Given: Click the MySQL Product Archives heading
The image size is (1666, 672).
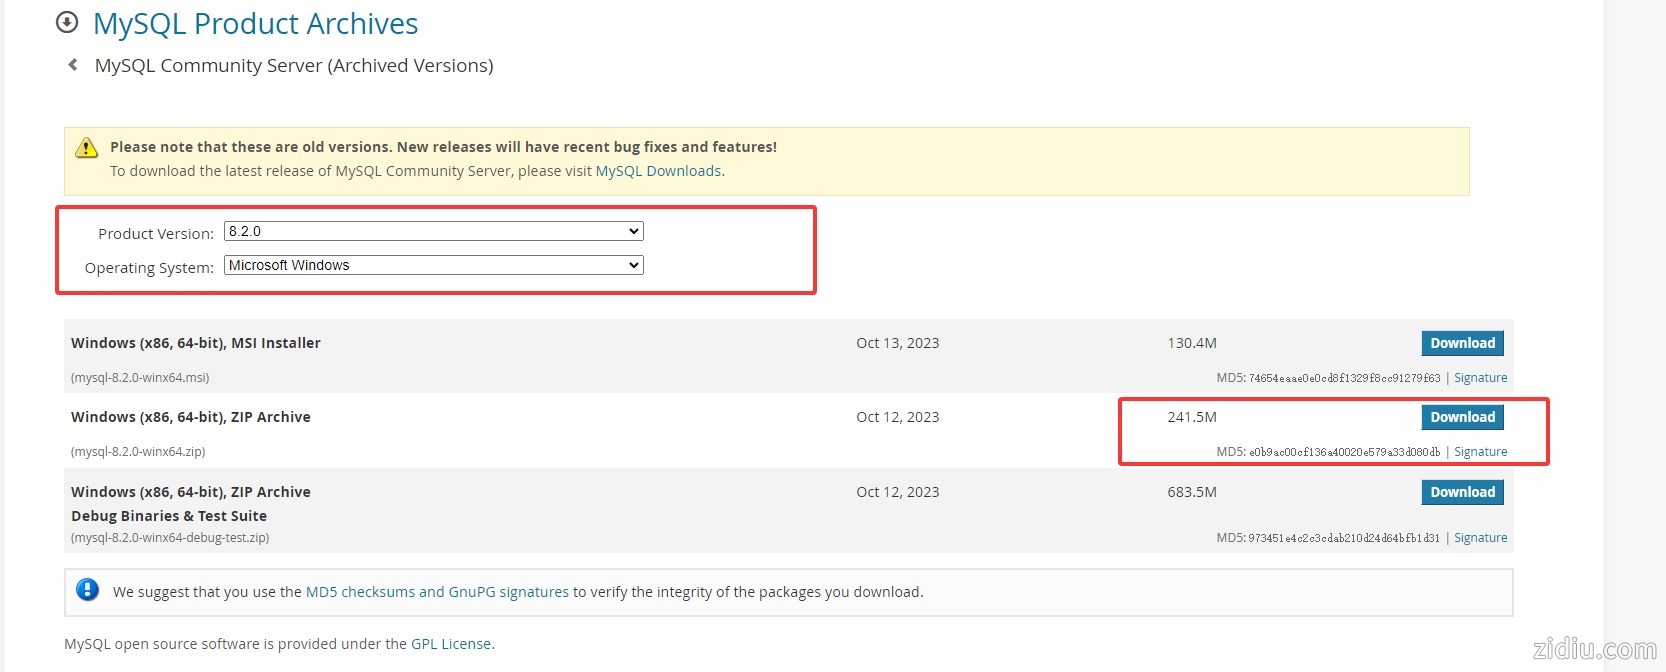Looking at the screenshot, I should tap(255, 24).
